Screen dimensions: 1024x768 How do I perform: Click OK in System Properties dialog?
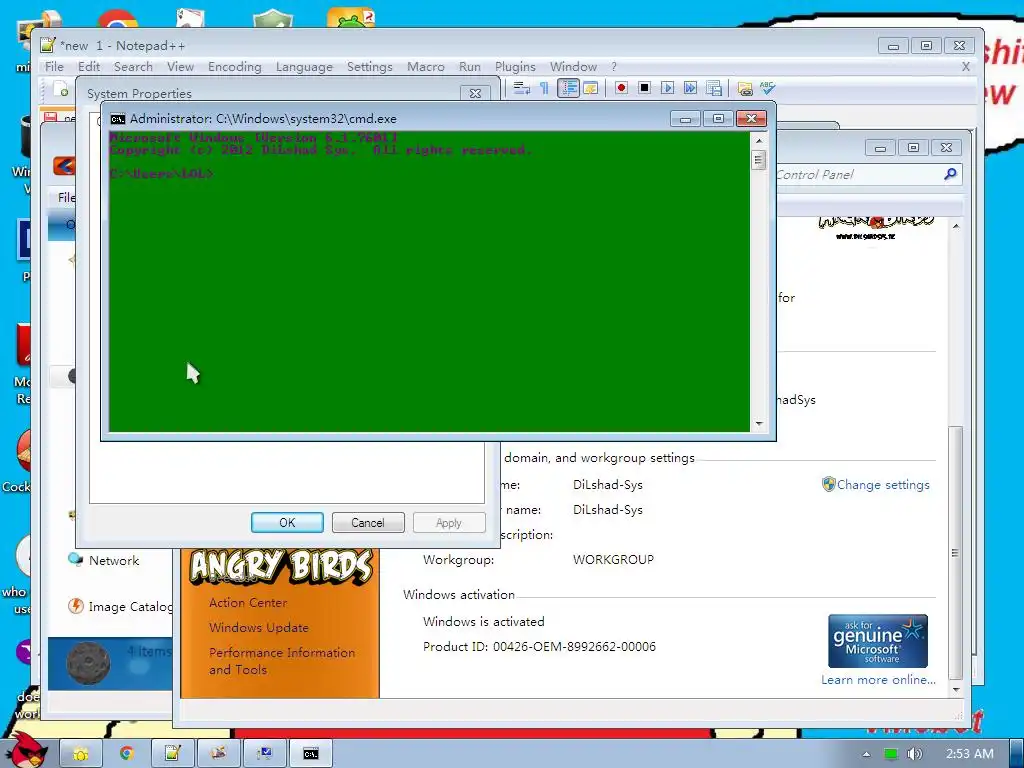coord(287,522)
